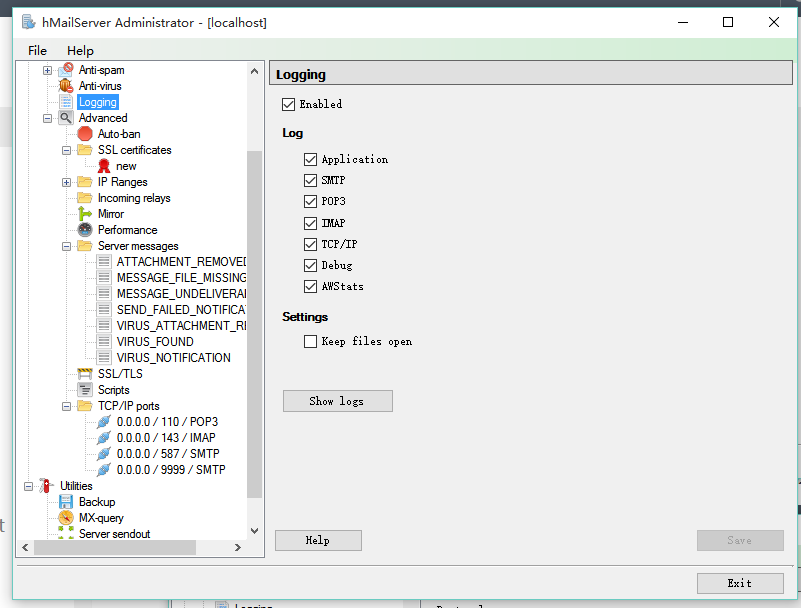
Task: Click the Help button at bottom
Action: pyautogui.click(x=318, y=540)
